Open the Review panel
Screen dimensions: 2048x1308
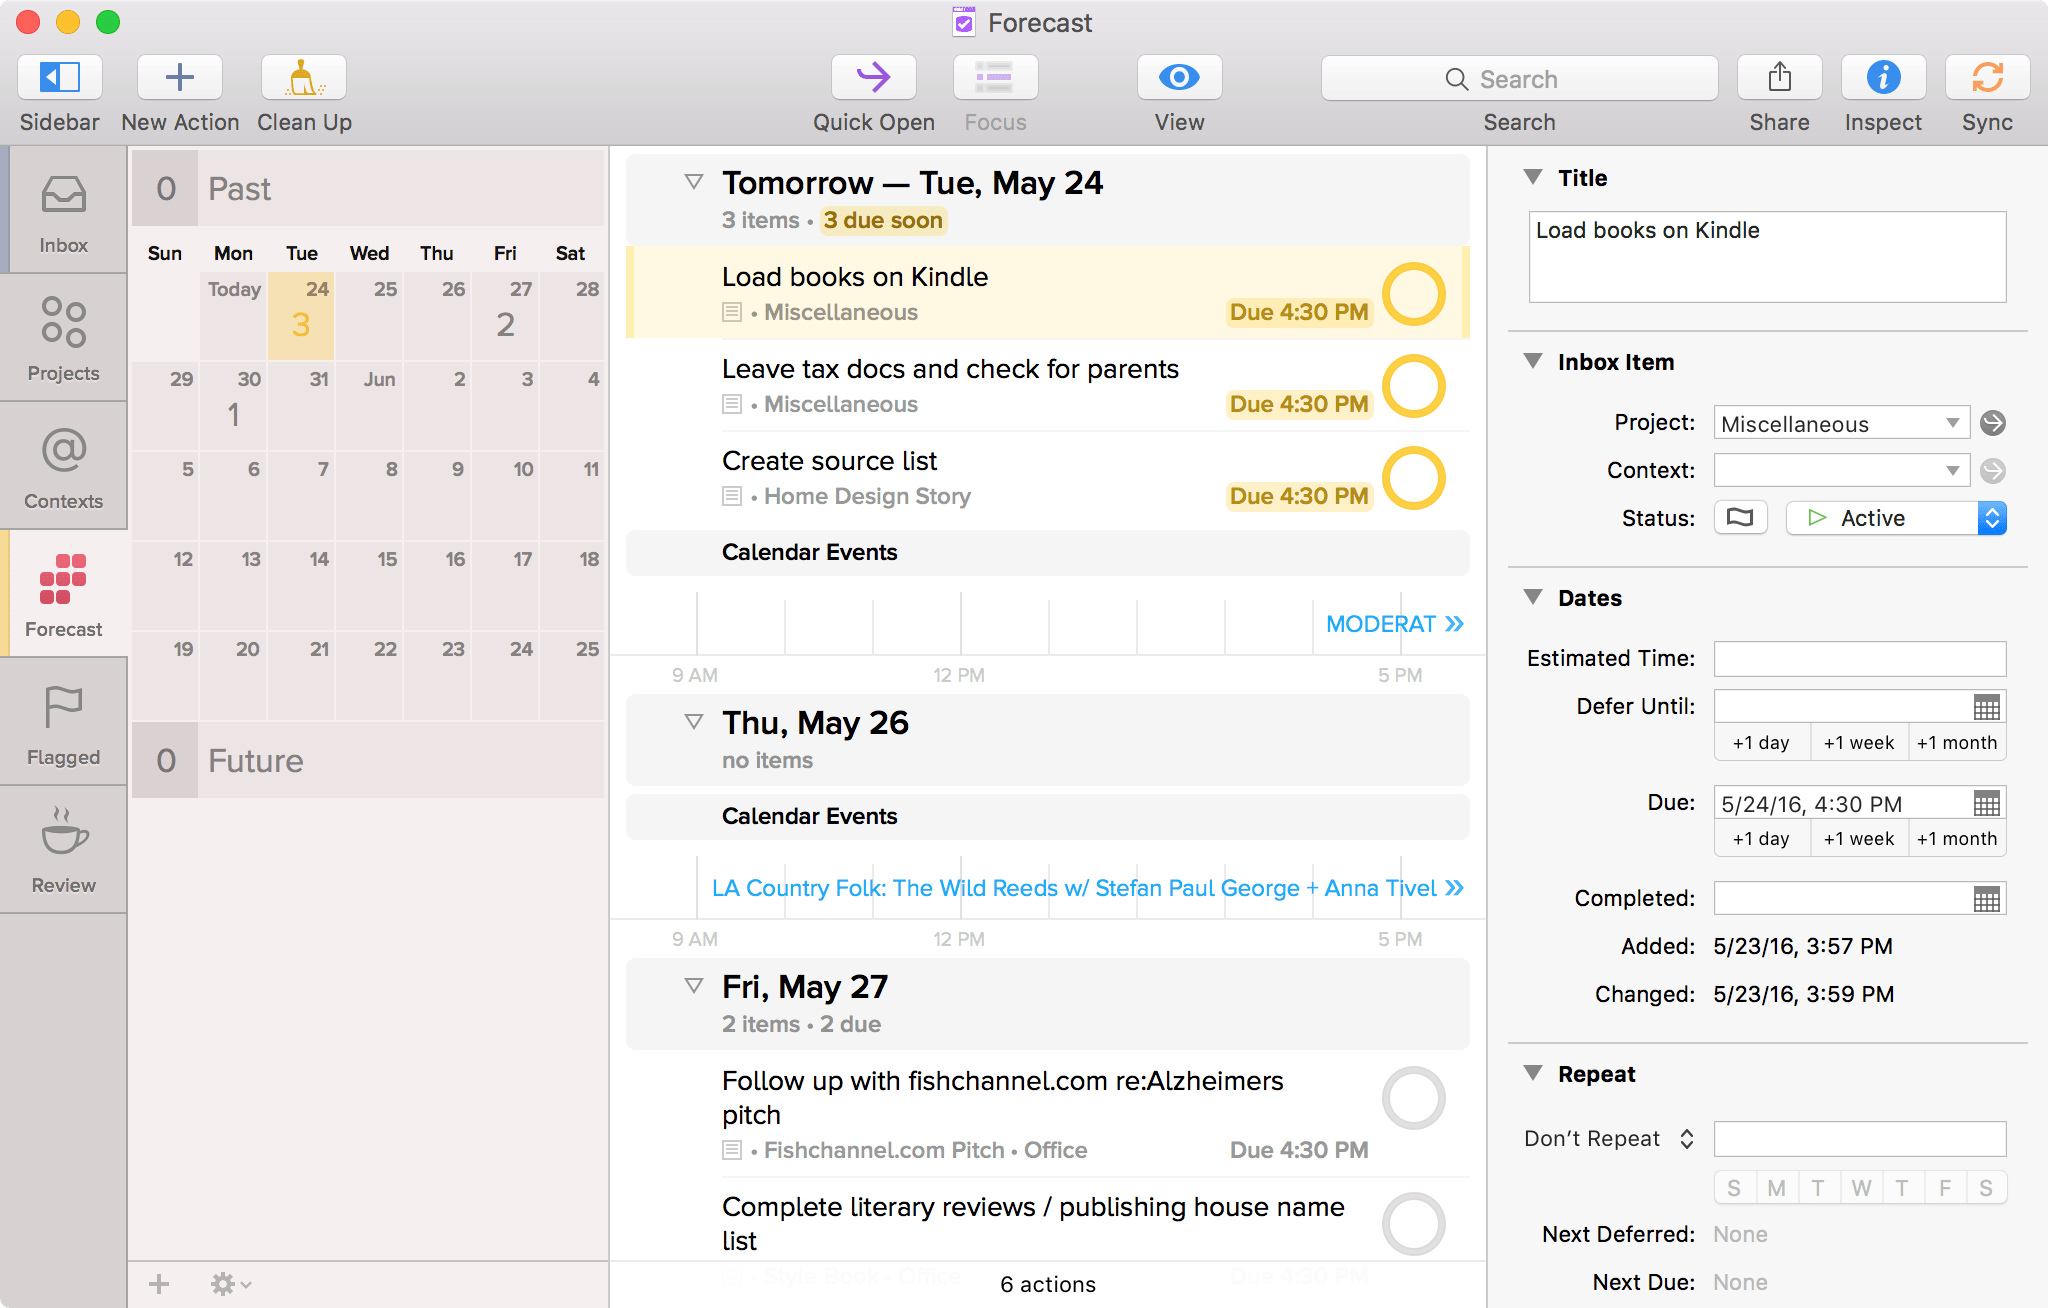click(63, 850)
